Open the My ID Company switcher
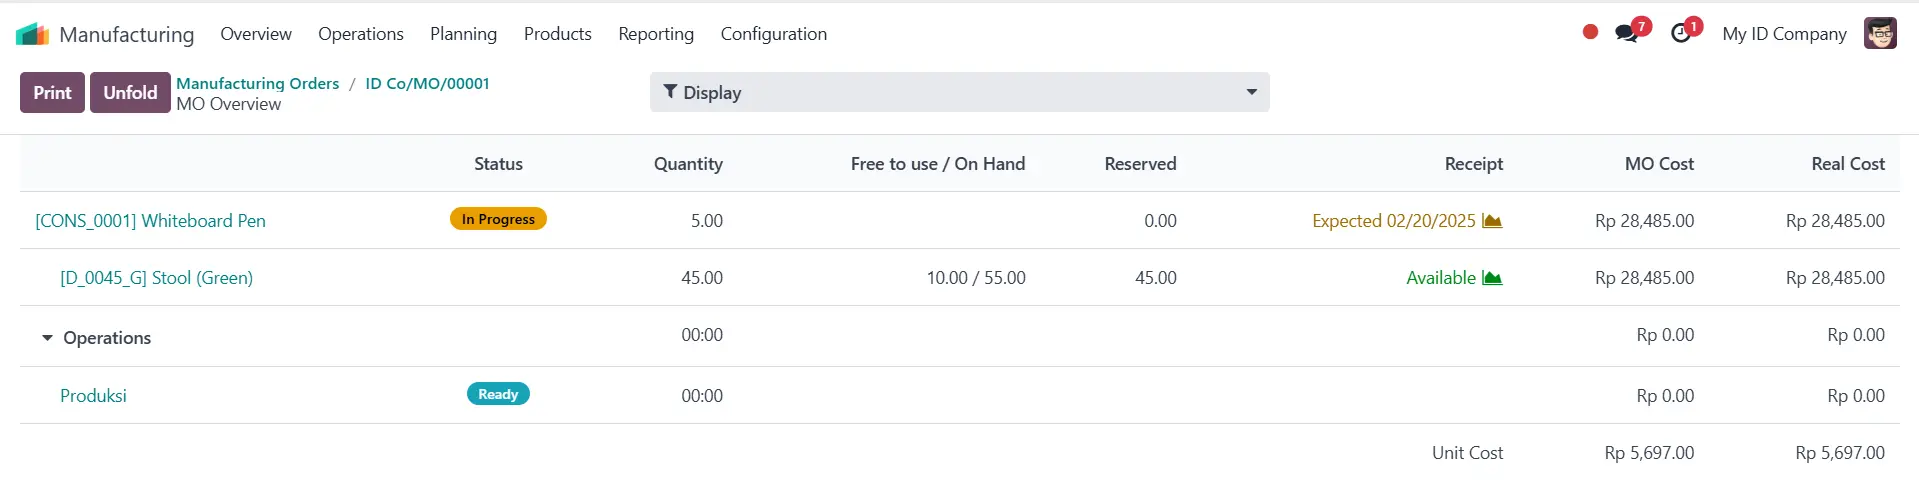1919x501 pixels. point(1784,34)
